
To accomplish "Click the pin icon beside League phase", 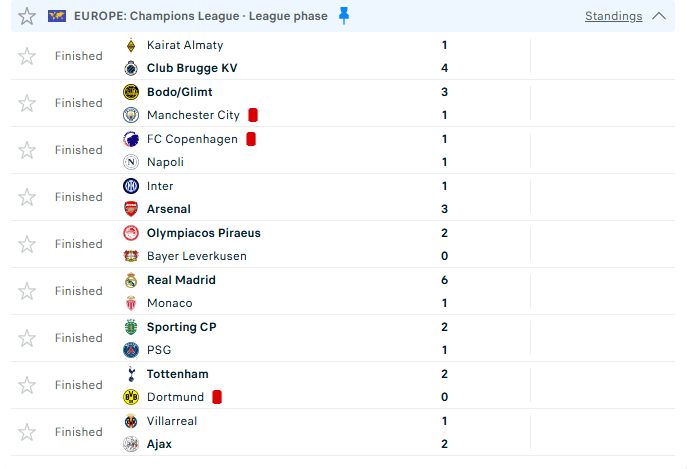I will (345, 15).
